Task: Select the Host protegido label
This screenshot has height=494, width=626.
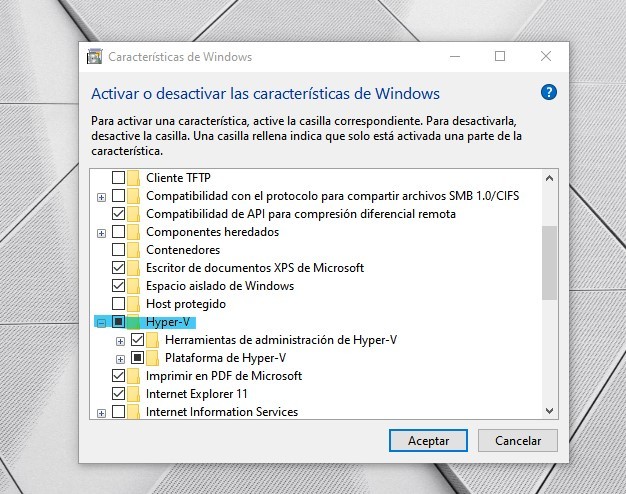Action: [x=186, y=304]
